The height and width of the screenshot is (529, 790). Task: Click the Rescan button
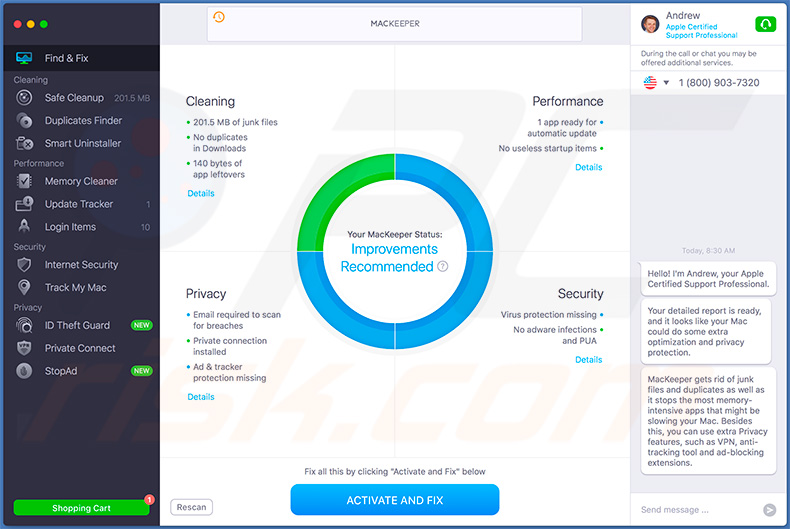191,507
